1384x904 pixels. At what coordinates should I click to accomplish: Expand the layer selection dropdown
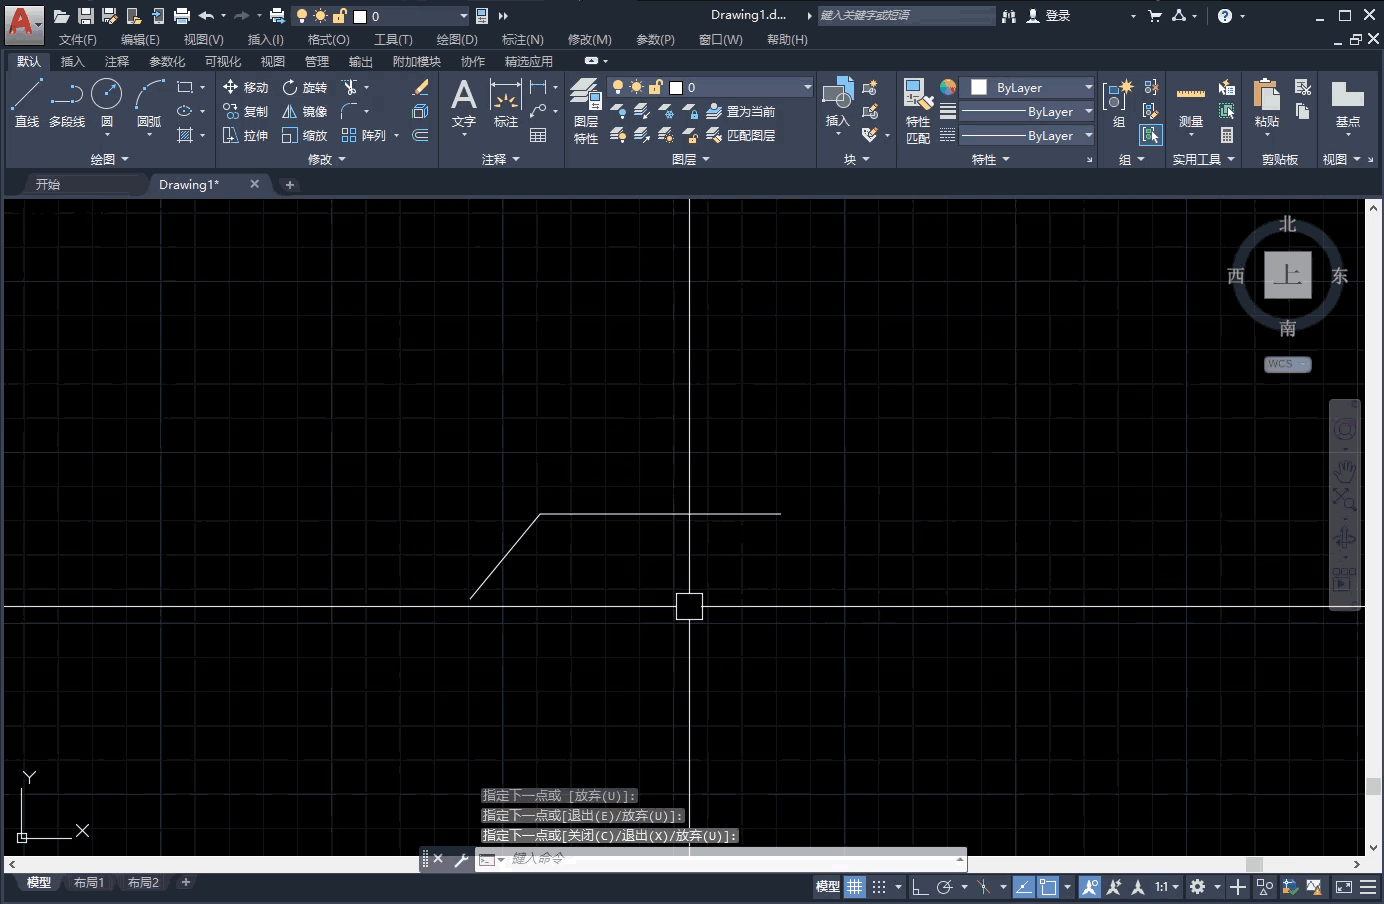[x=807, y=87]
